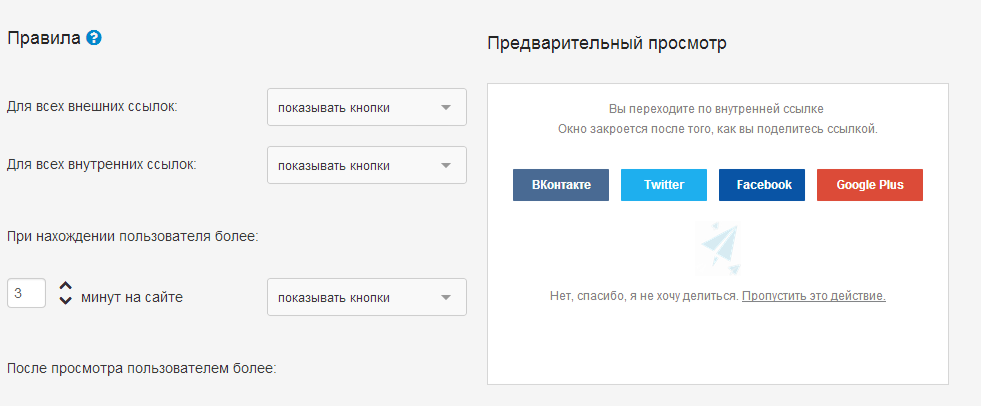This screenshot has height=406, width=981.
Task: Follow the 'Пропустить это действие' link
Action: pos(813,296)
